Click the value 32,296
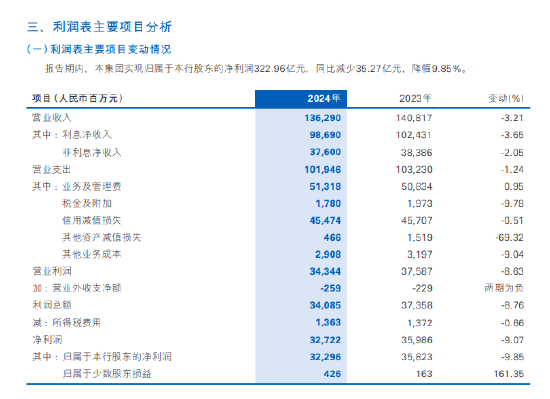 point(325,357)
